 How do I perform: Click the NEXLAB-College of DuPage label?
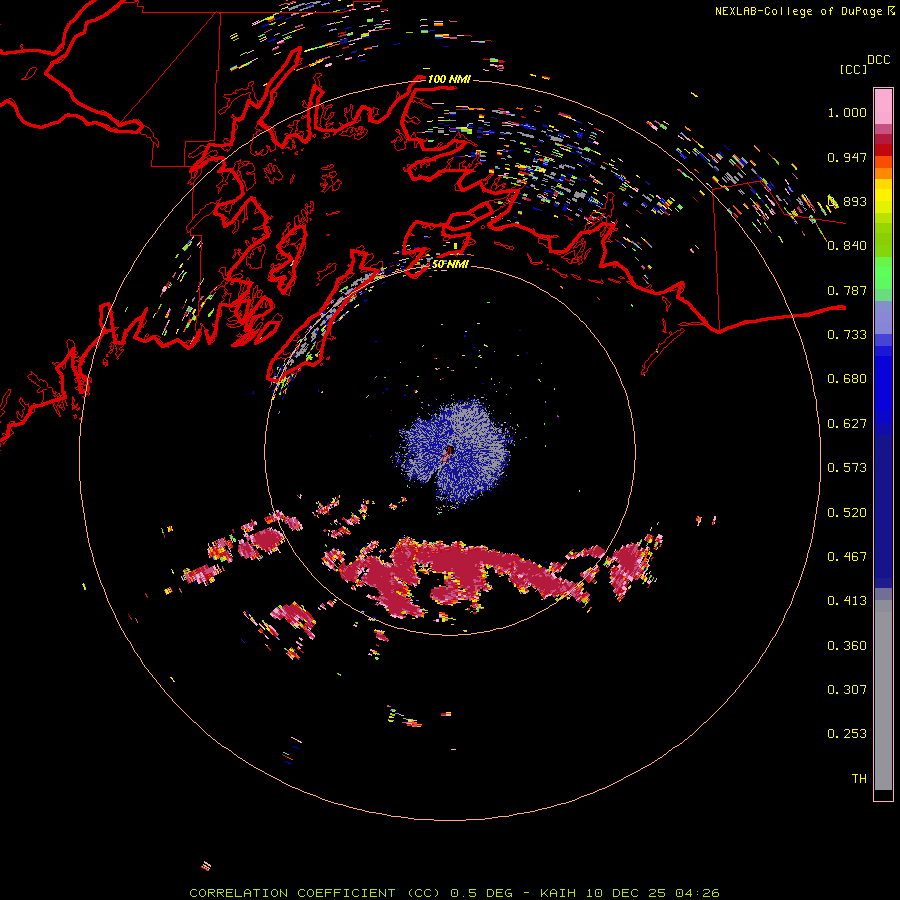pyautogui.click(x=798, y=11)
